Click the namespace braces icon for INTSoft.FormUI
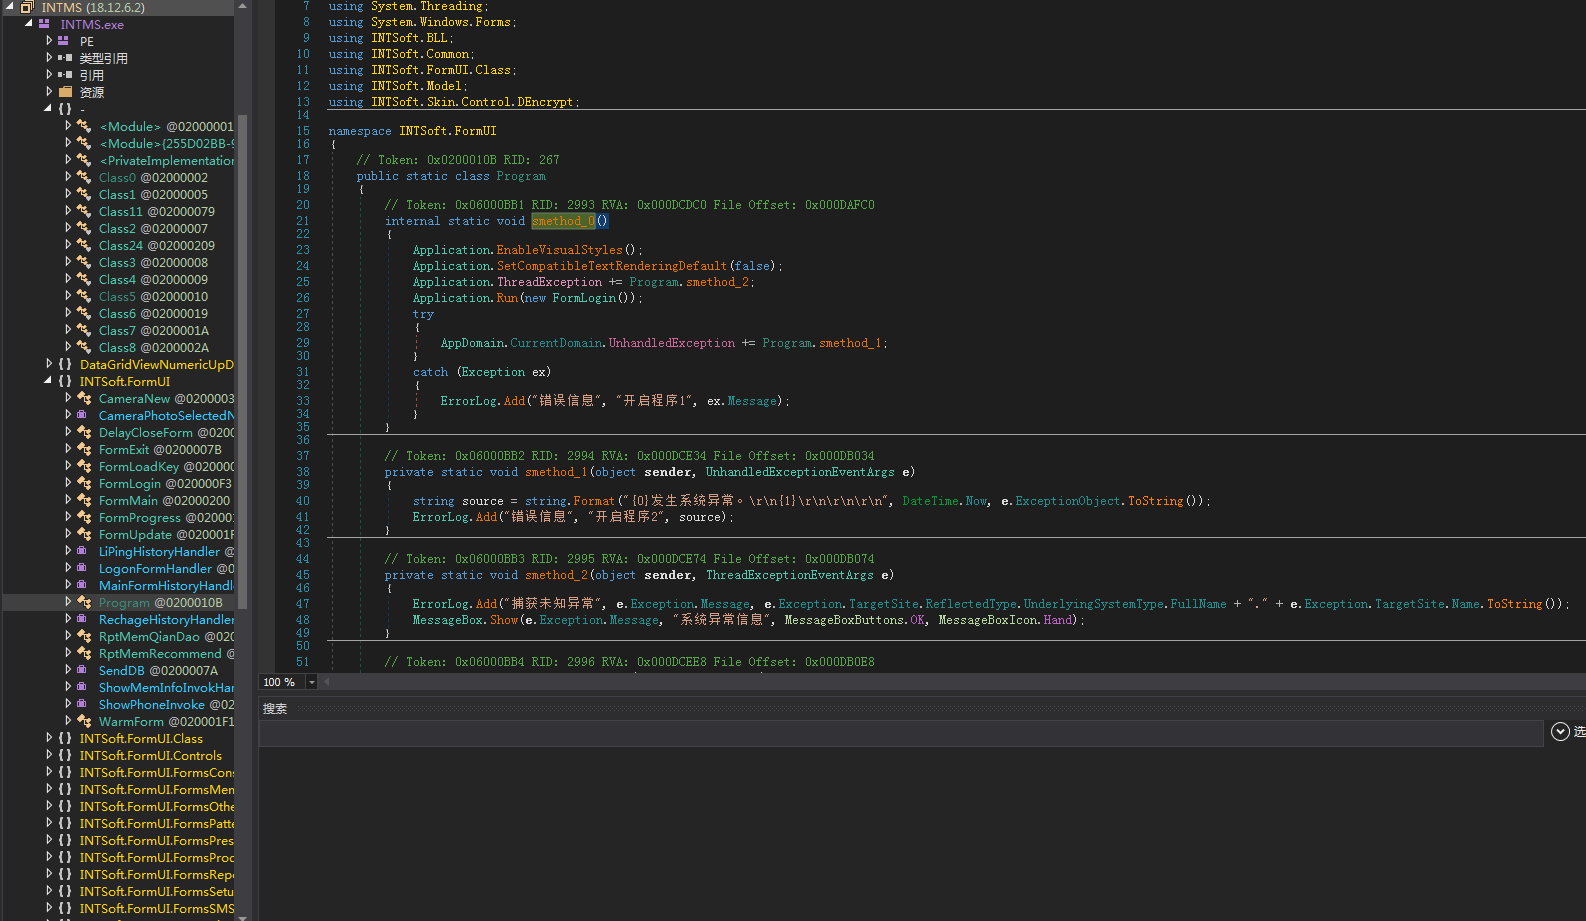This screenshot has width=1586, height=921. coord(65,381)
